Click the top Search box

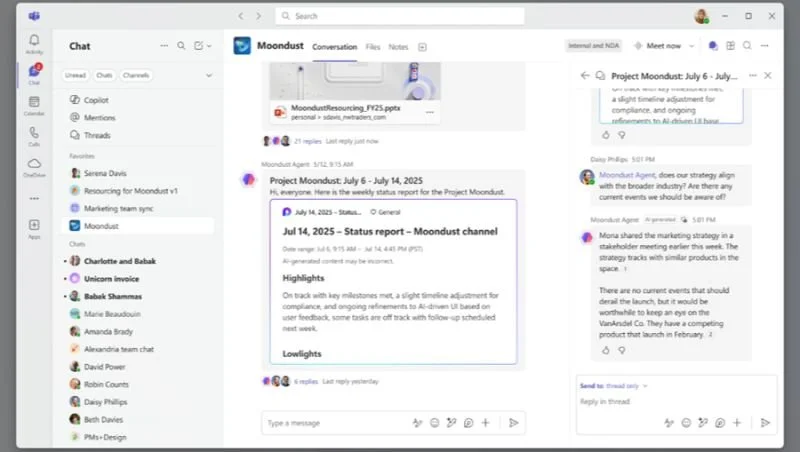(x=400, y=16)
